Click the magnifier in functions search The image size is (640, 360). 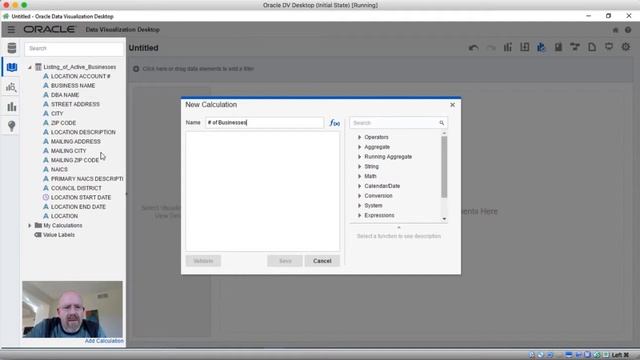coord(441,123)
